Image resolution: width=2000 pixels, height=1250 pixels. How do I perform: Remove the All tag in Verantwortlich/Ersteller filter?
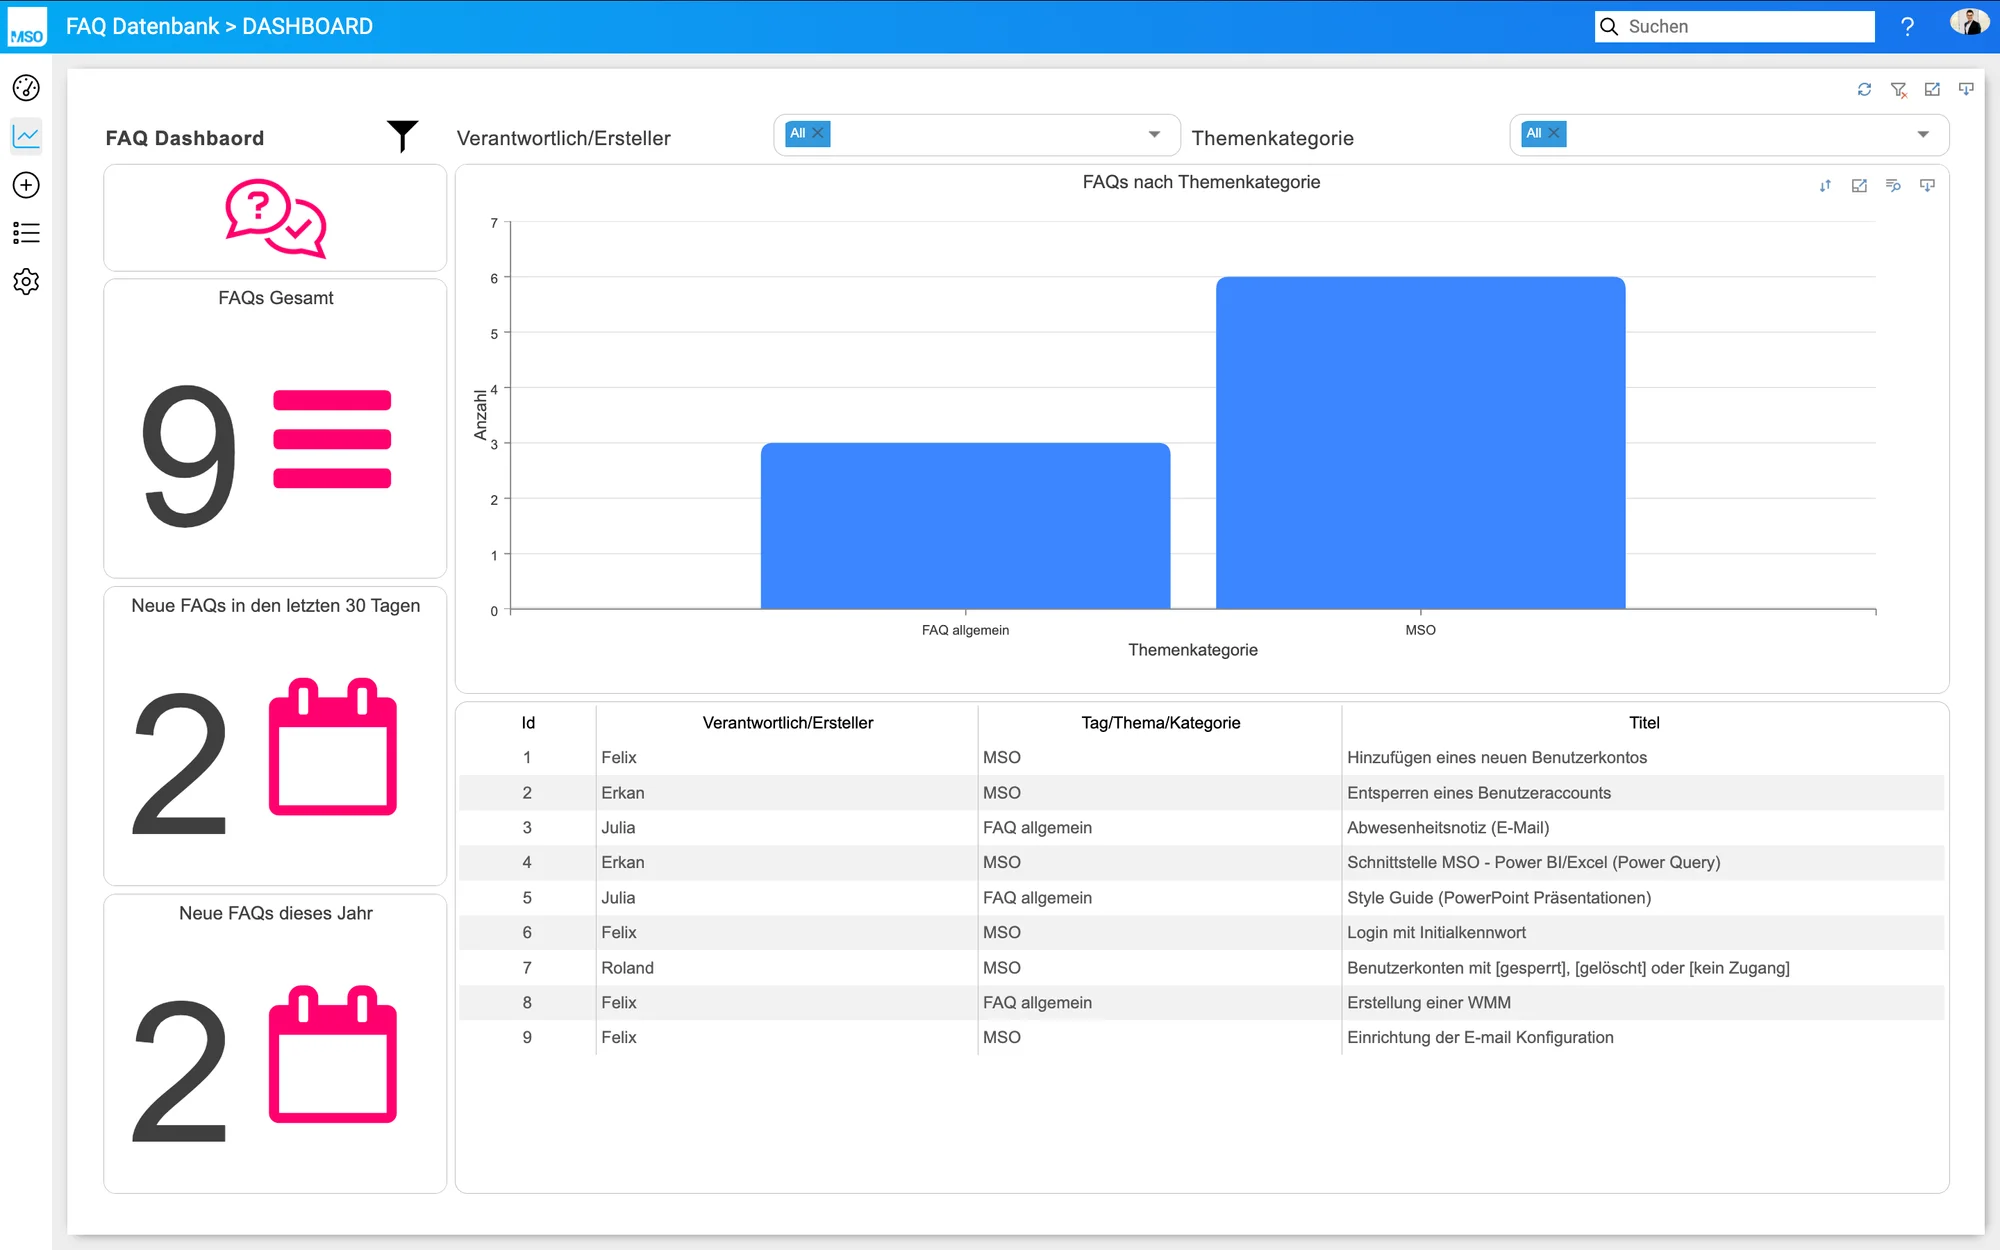818,133
